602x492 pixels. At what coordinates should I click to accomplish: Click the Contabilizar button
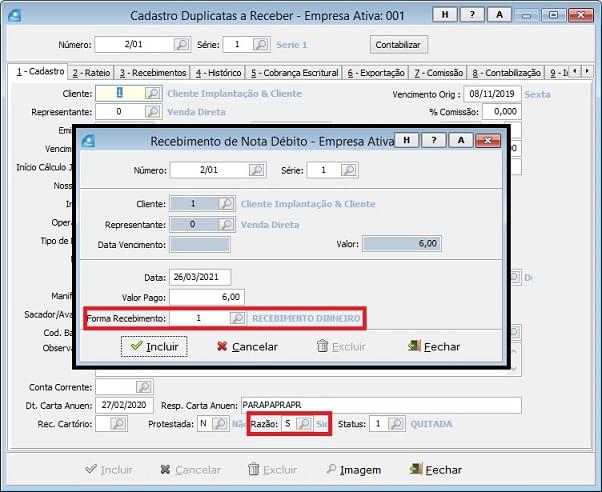point(398,45)
